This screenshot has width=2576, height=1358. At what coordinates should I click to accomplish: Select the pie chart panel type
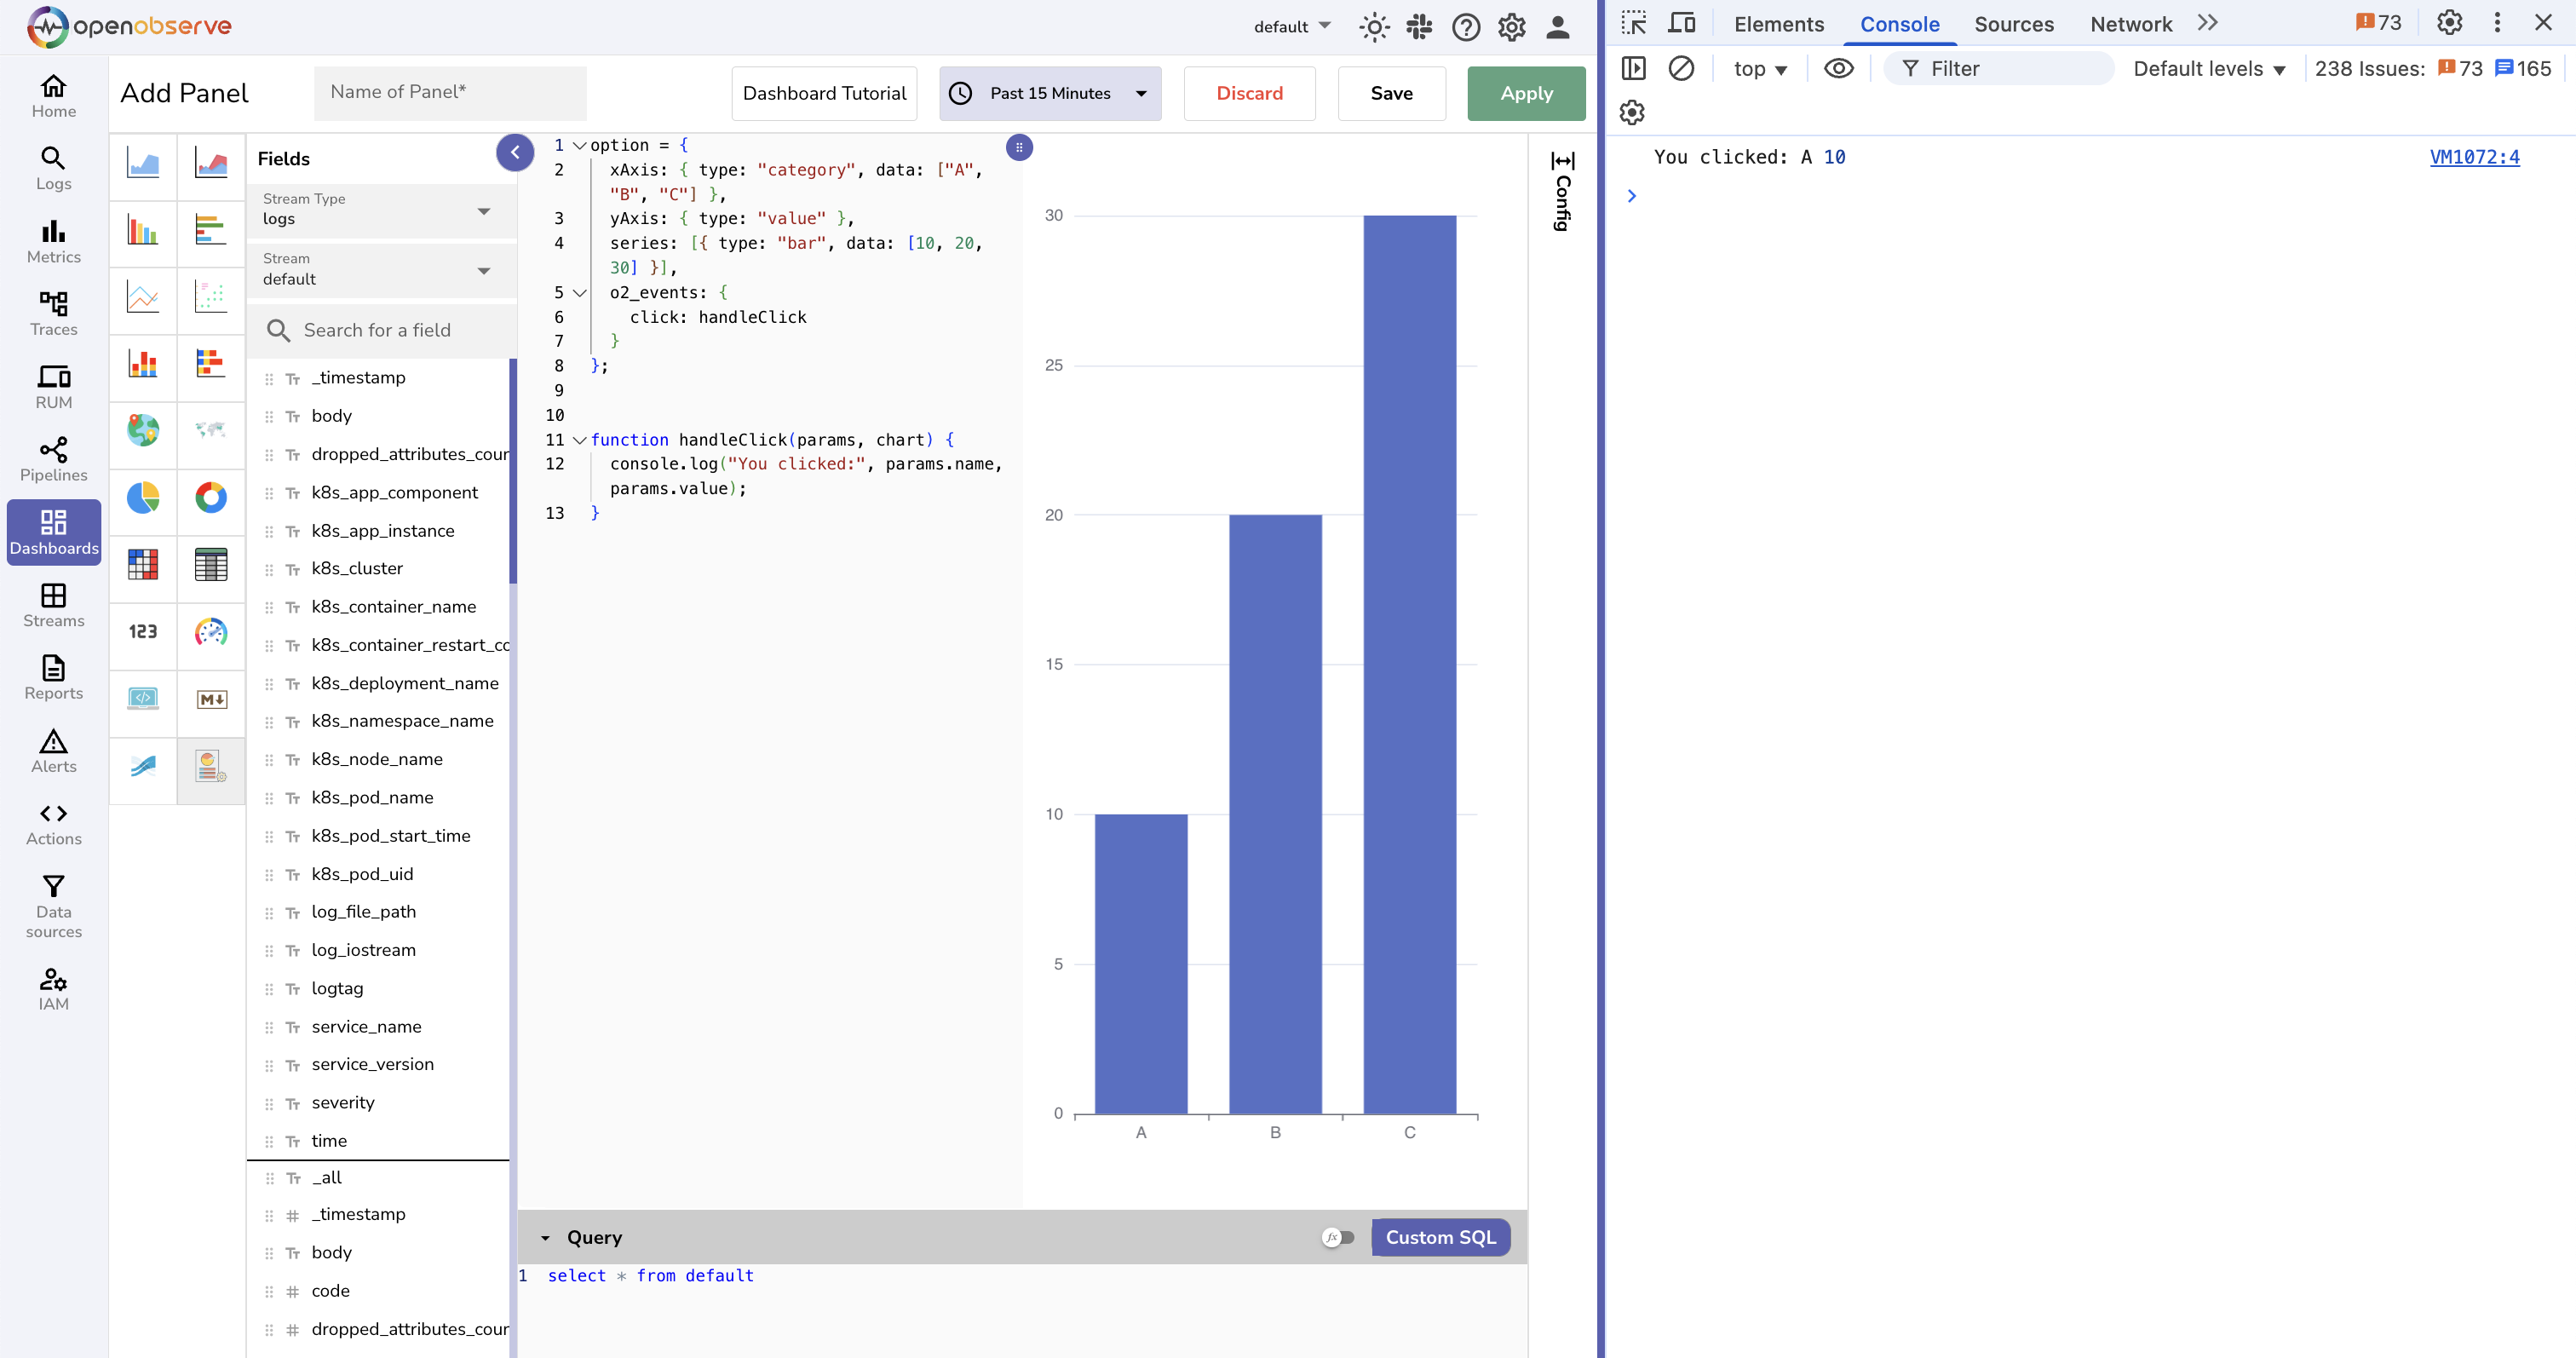tap(143, 499)
